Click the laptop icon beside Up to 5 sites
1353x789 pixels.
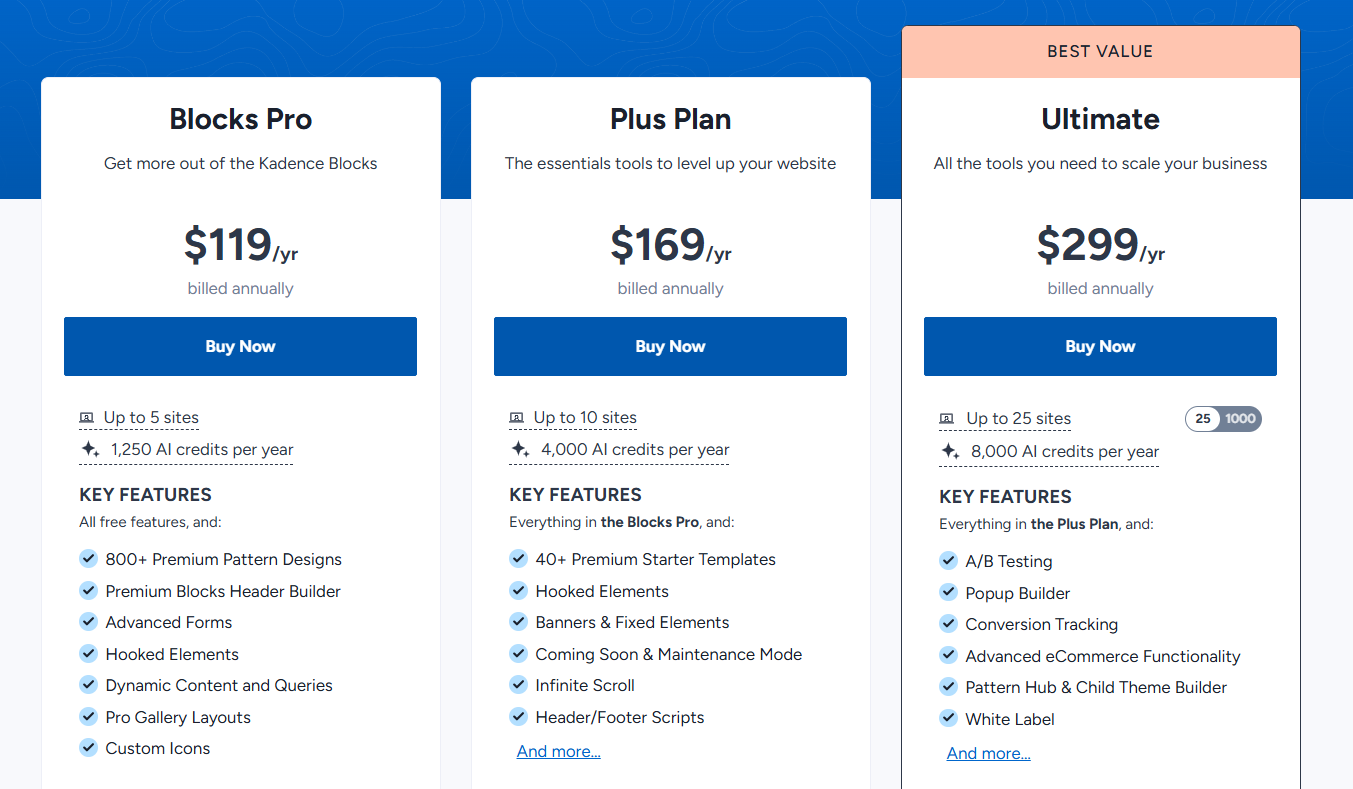pyautogui.click(x=88, y=417)
